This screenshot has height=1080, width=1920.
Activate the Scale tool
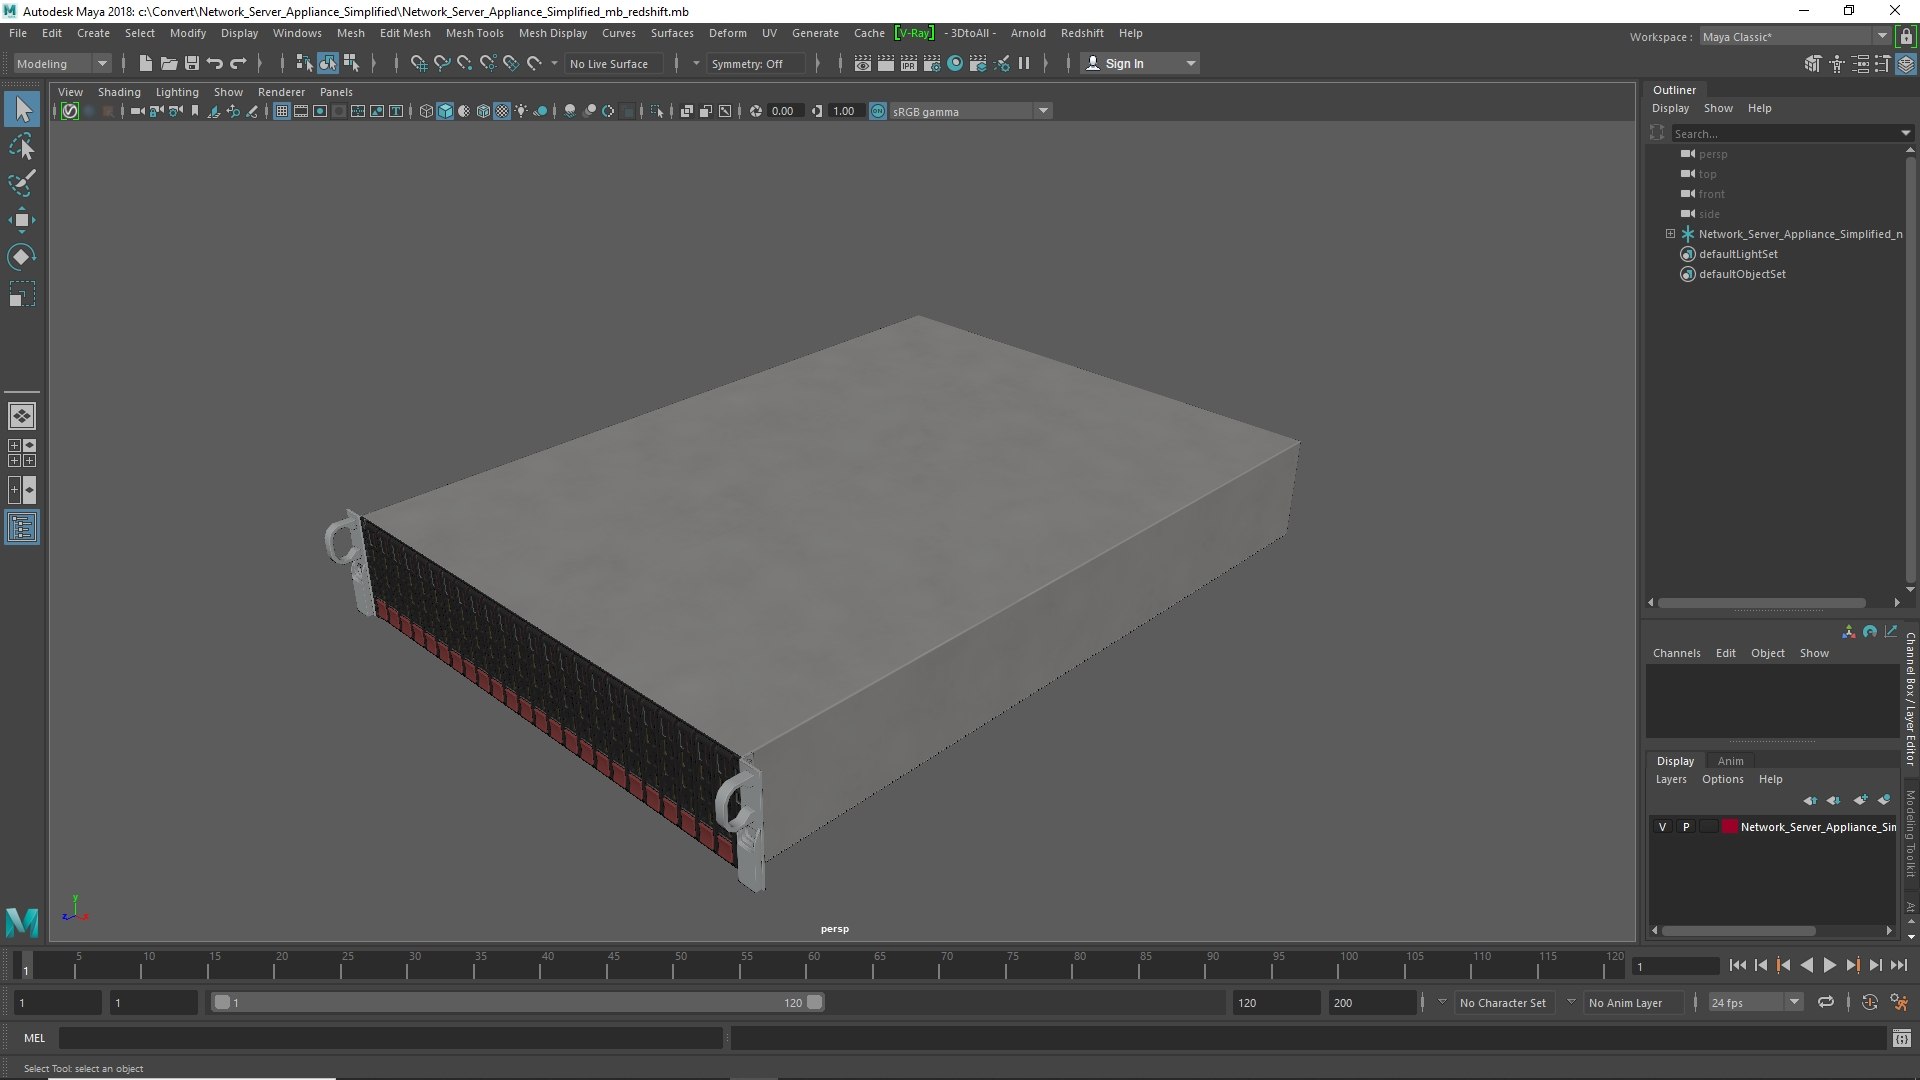click(x=22, y=294)
